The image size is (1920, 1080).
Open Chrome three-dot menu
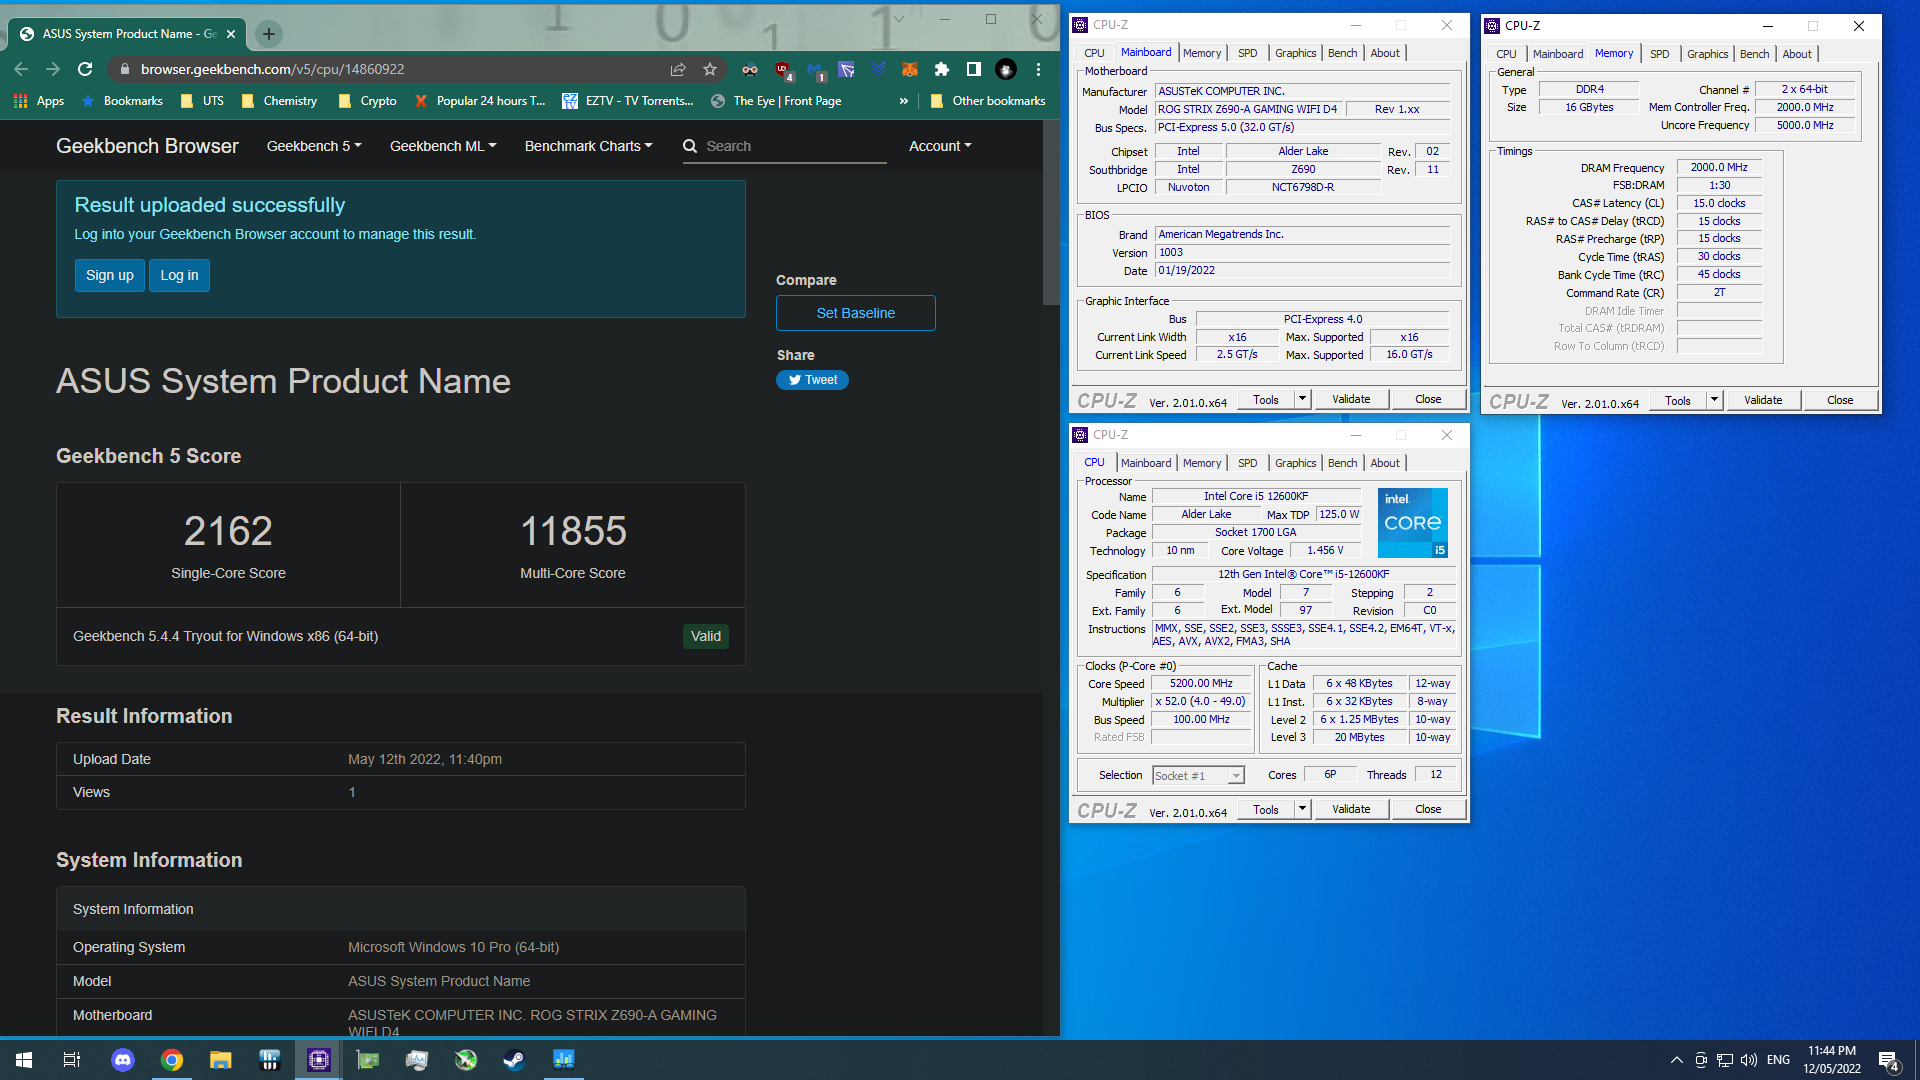click(1038, 69)
